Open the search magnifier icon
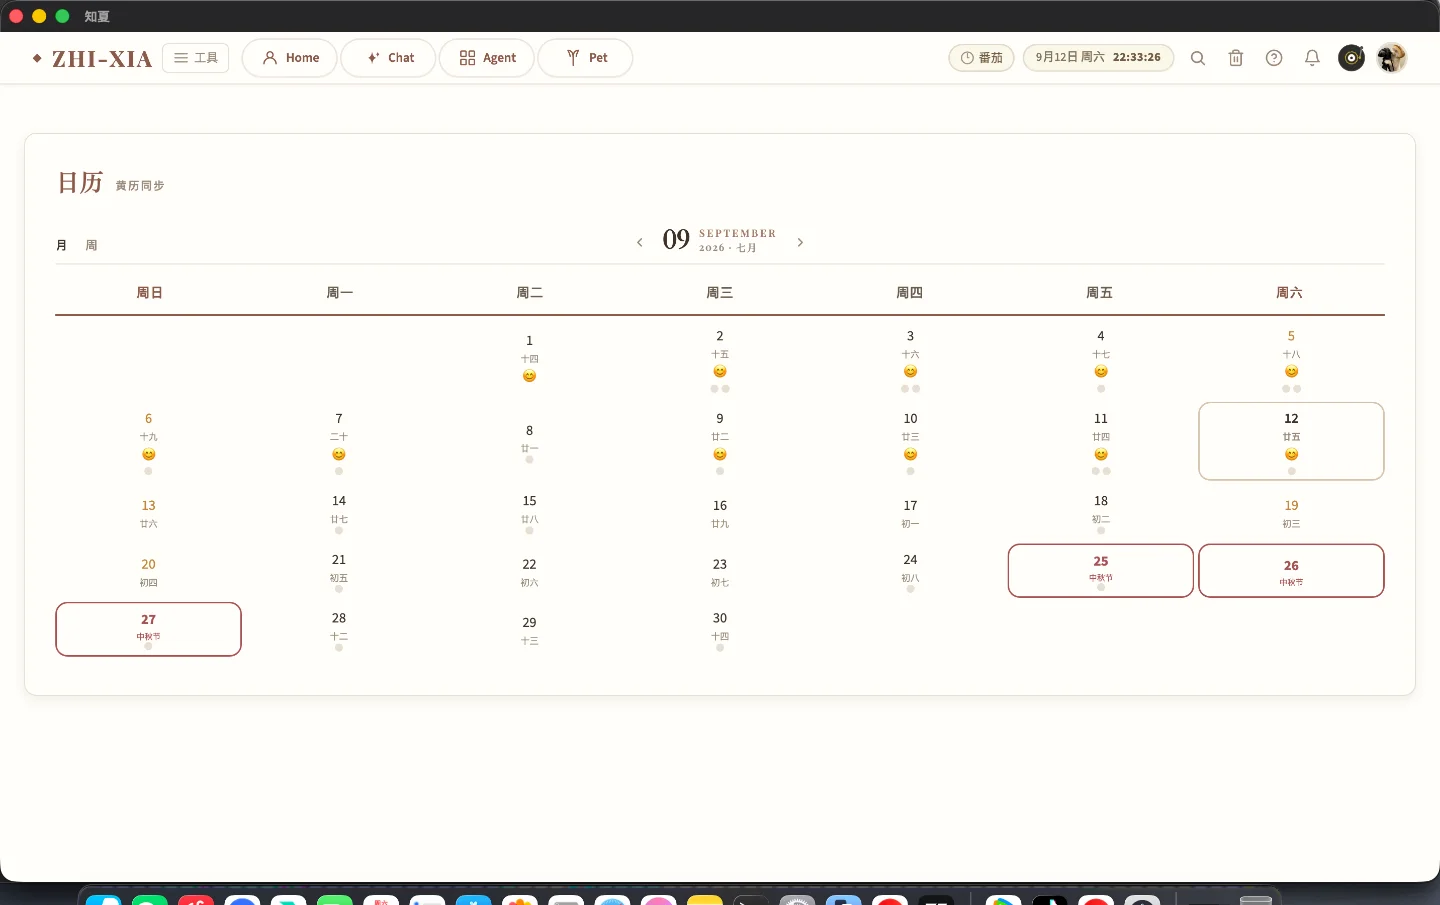The width and height of the screenshot is (1440, 905). 1198,58
